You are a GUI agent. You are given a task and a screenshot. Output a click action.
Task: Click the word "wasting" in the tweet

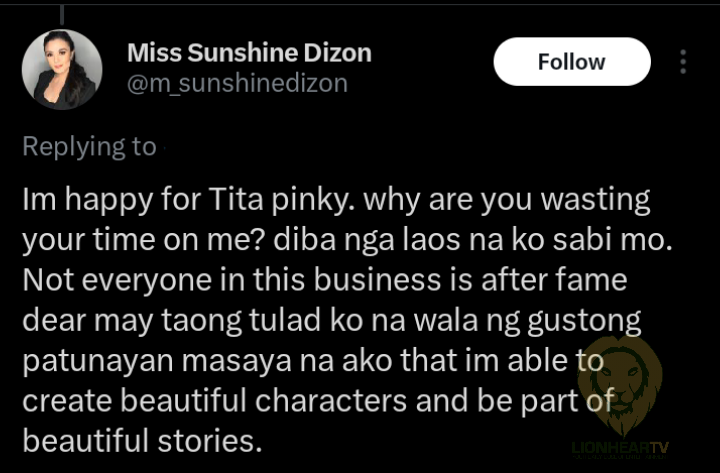(599, 200)
